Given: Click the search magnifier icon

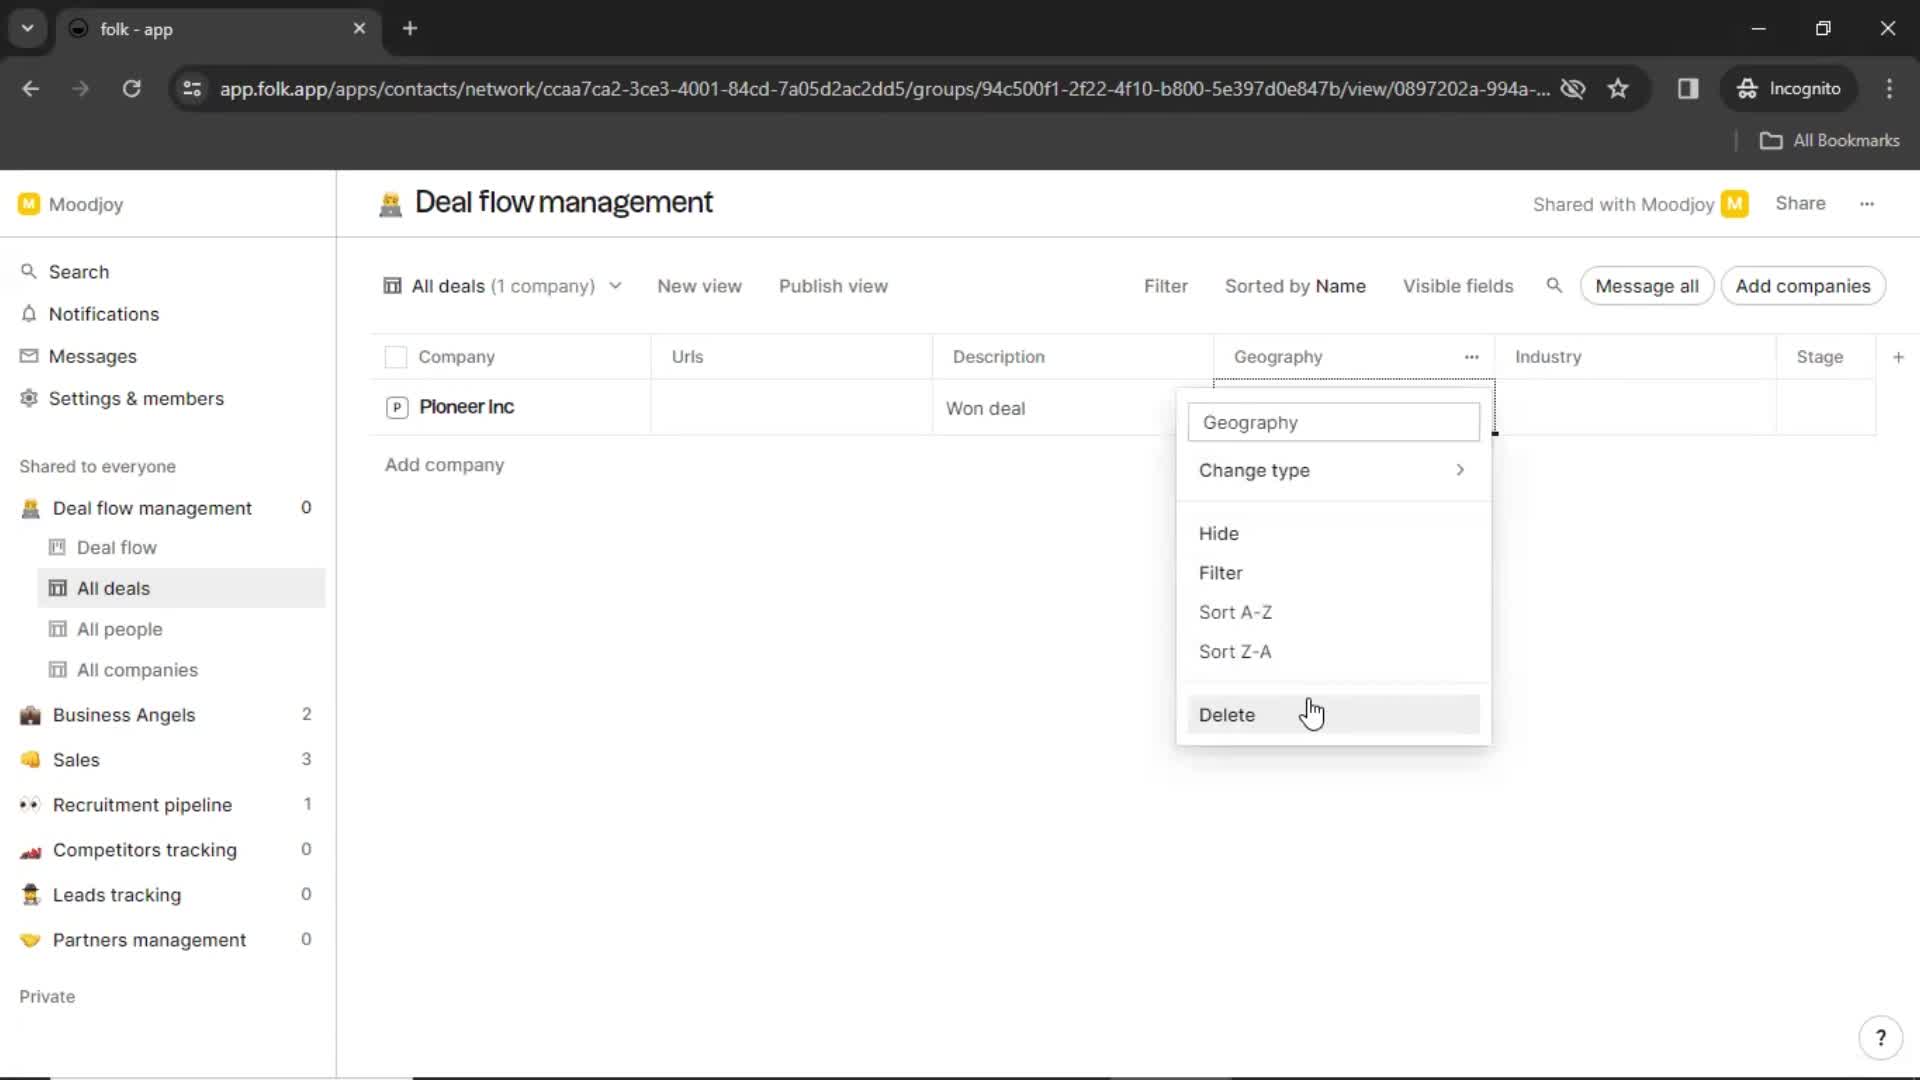Looking at the screenshot, I should [1556, 285].
